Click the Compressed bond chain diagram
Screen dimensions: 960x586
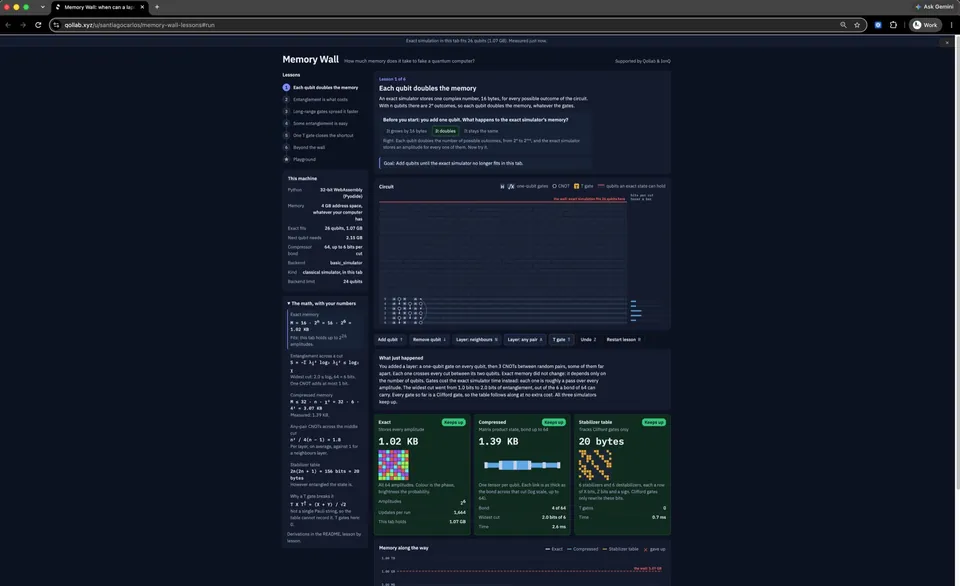tap(522, 465)
